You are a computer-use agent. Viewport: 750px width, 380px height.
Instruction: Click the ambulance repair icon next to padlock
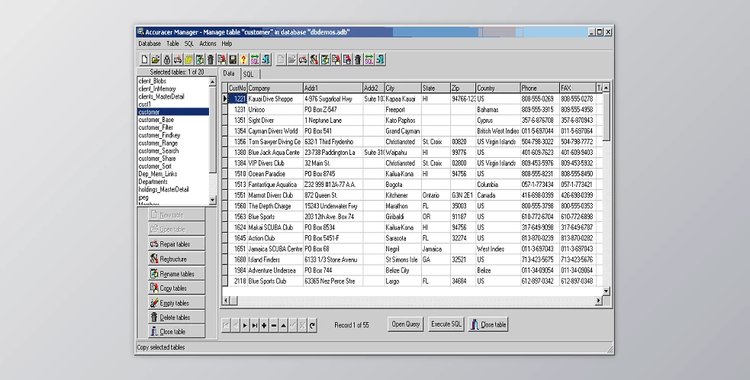(x=177, y=59)
